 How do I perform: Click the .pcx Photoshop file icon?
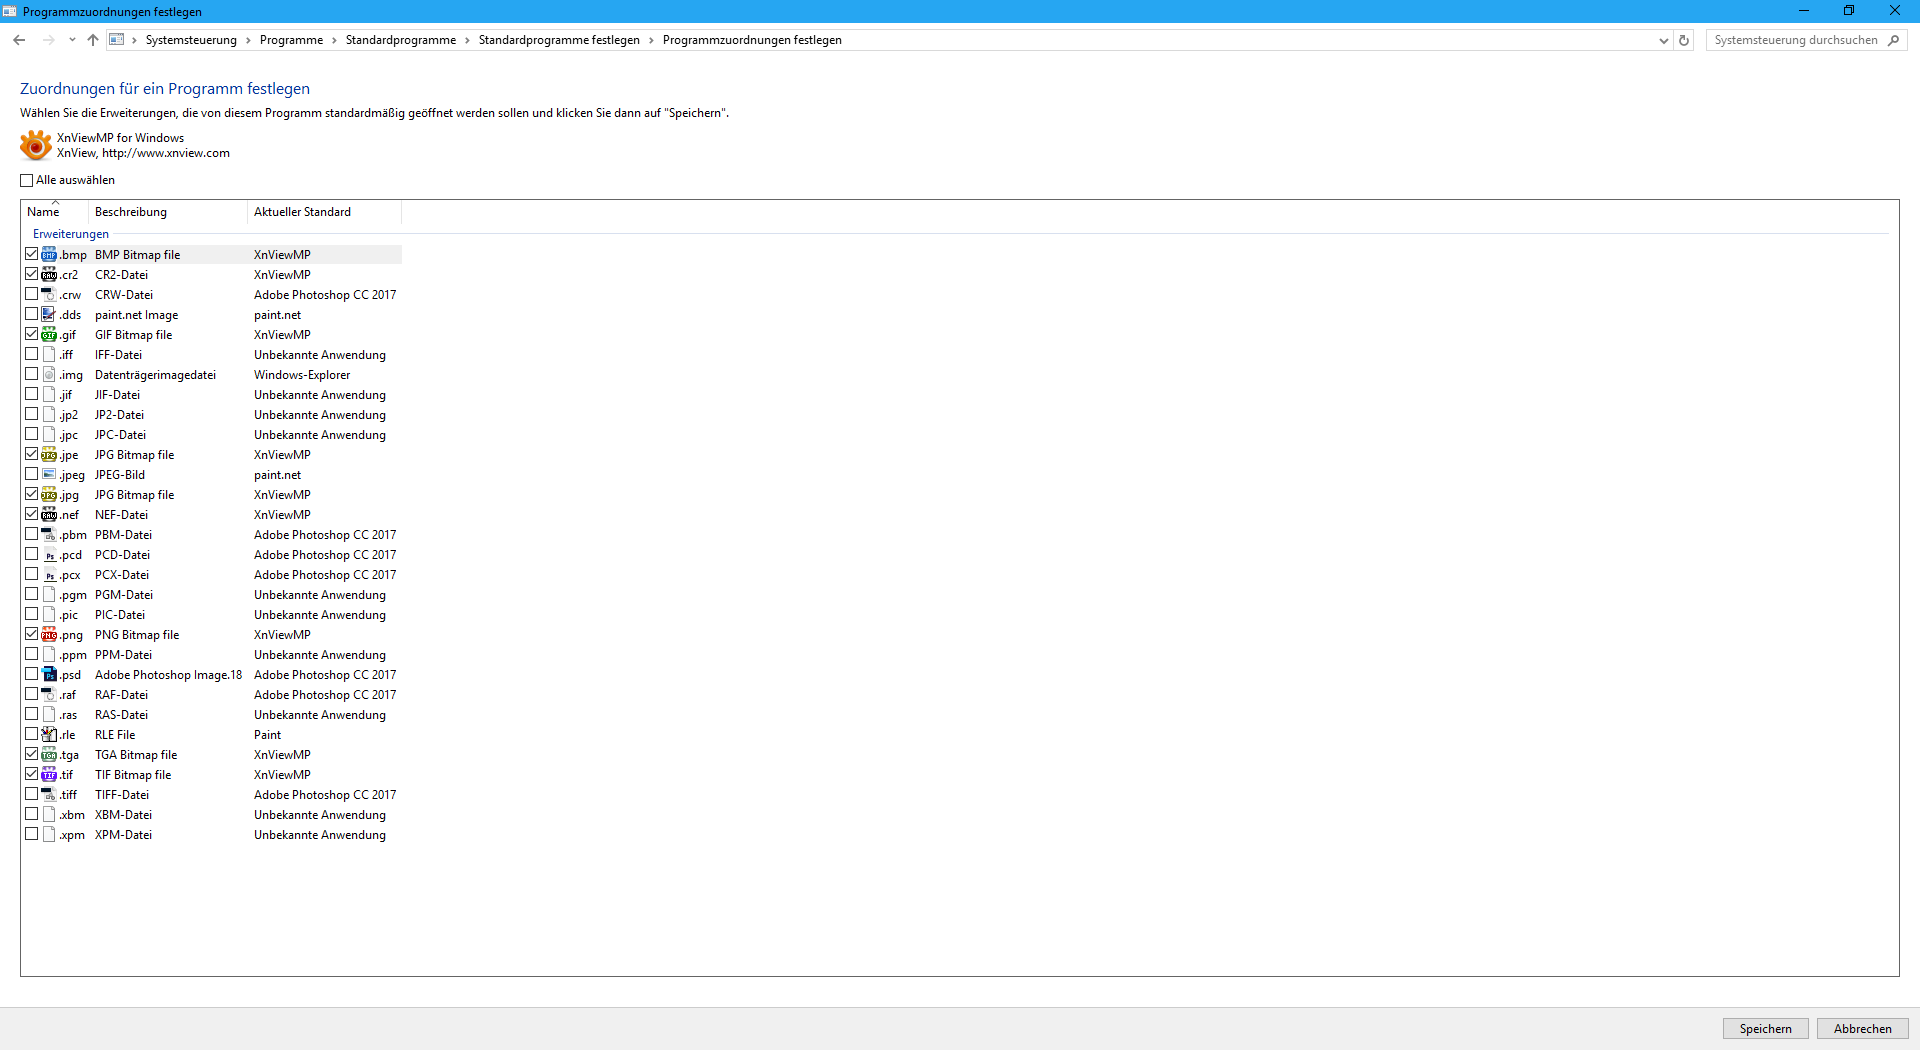(x=49, y=575)
